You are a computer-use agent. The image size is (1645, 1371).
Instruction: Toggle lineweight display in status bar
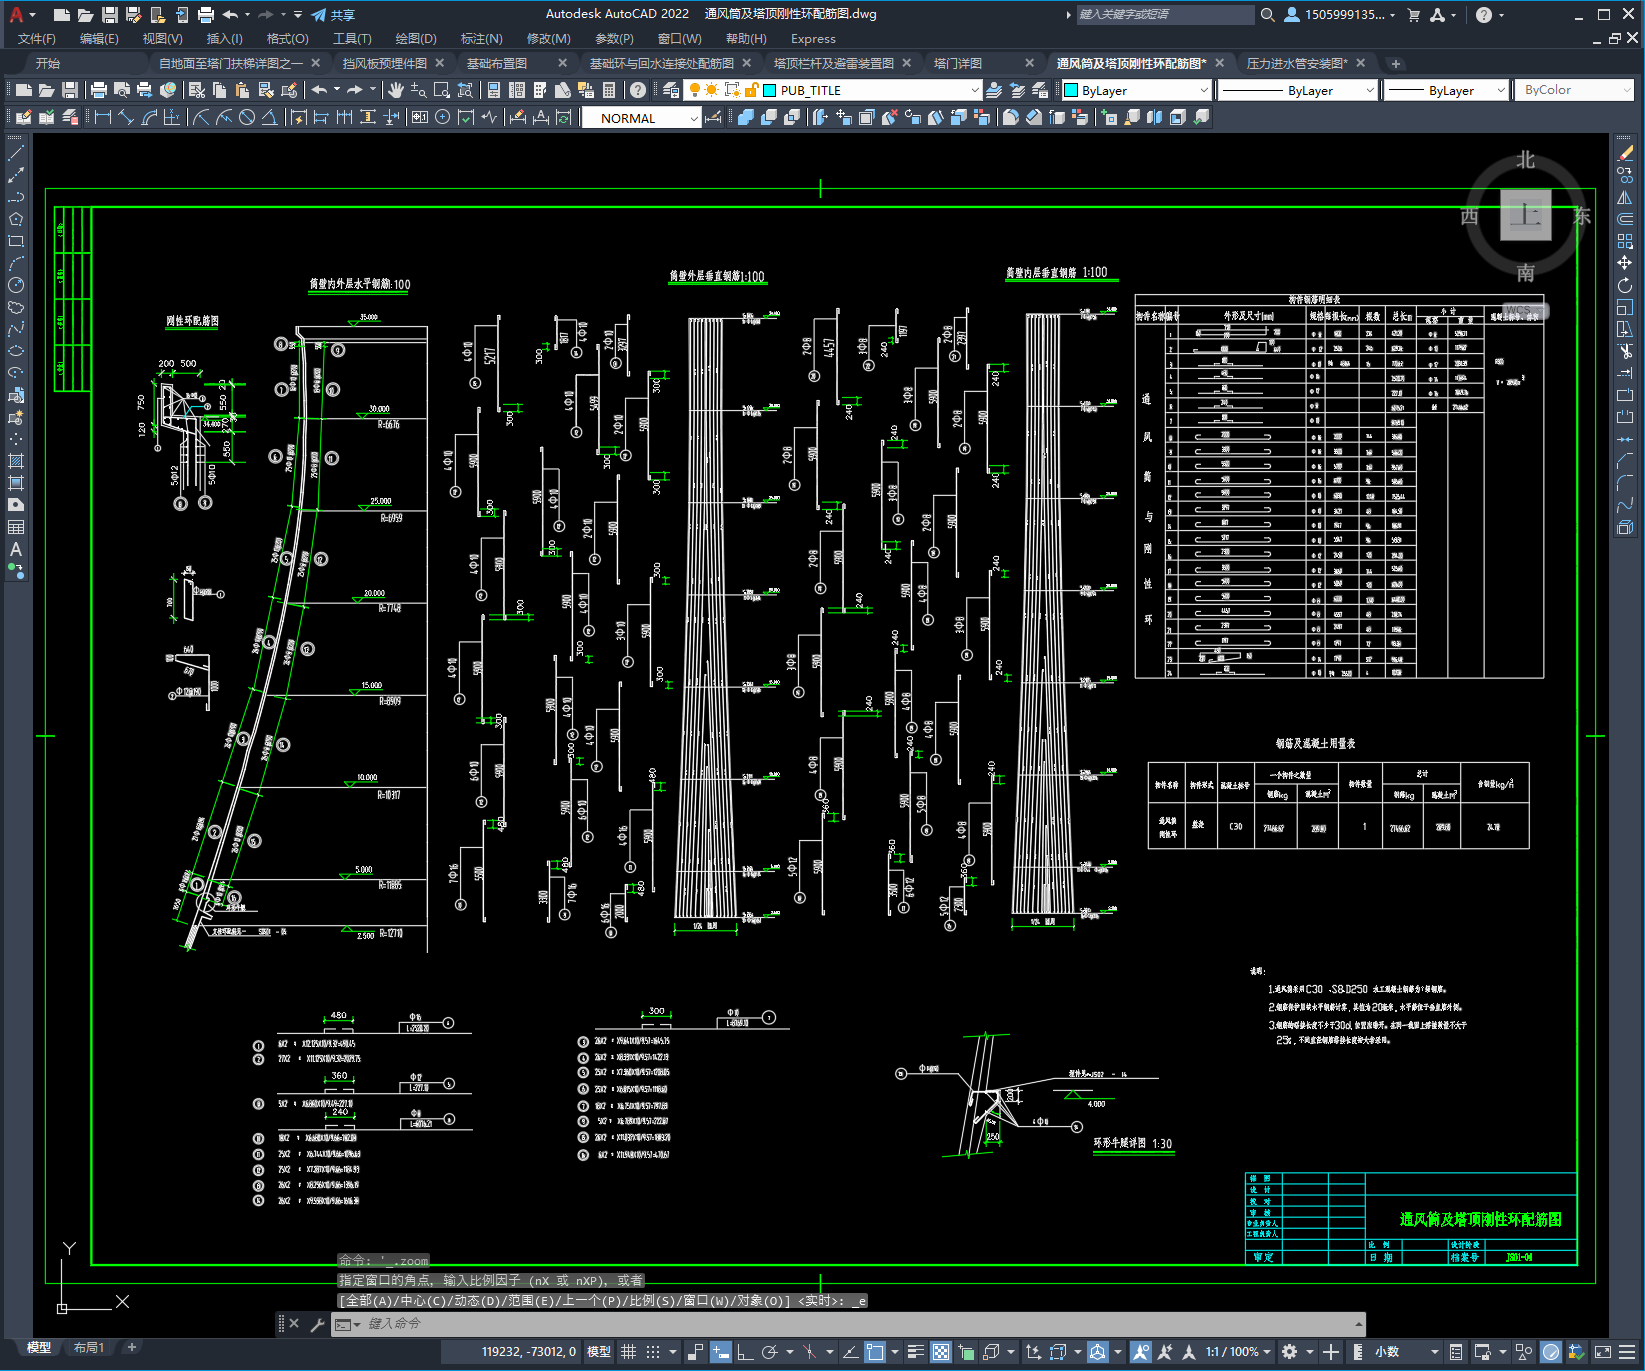(915, 1352)
